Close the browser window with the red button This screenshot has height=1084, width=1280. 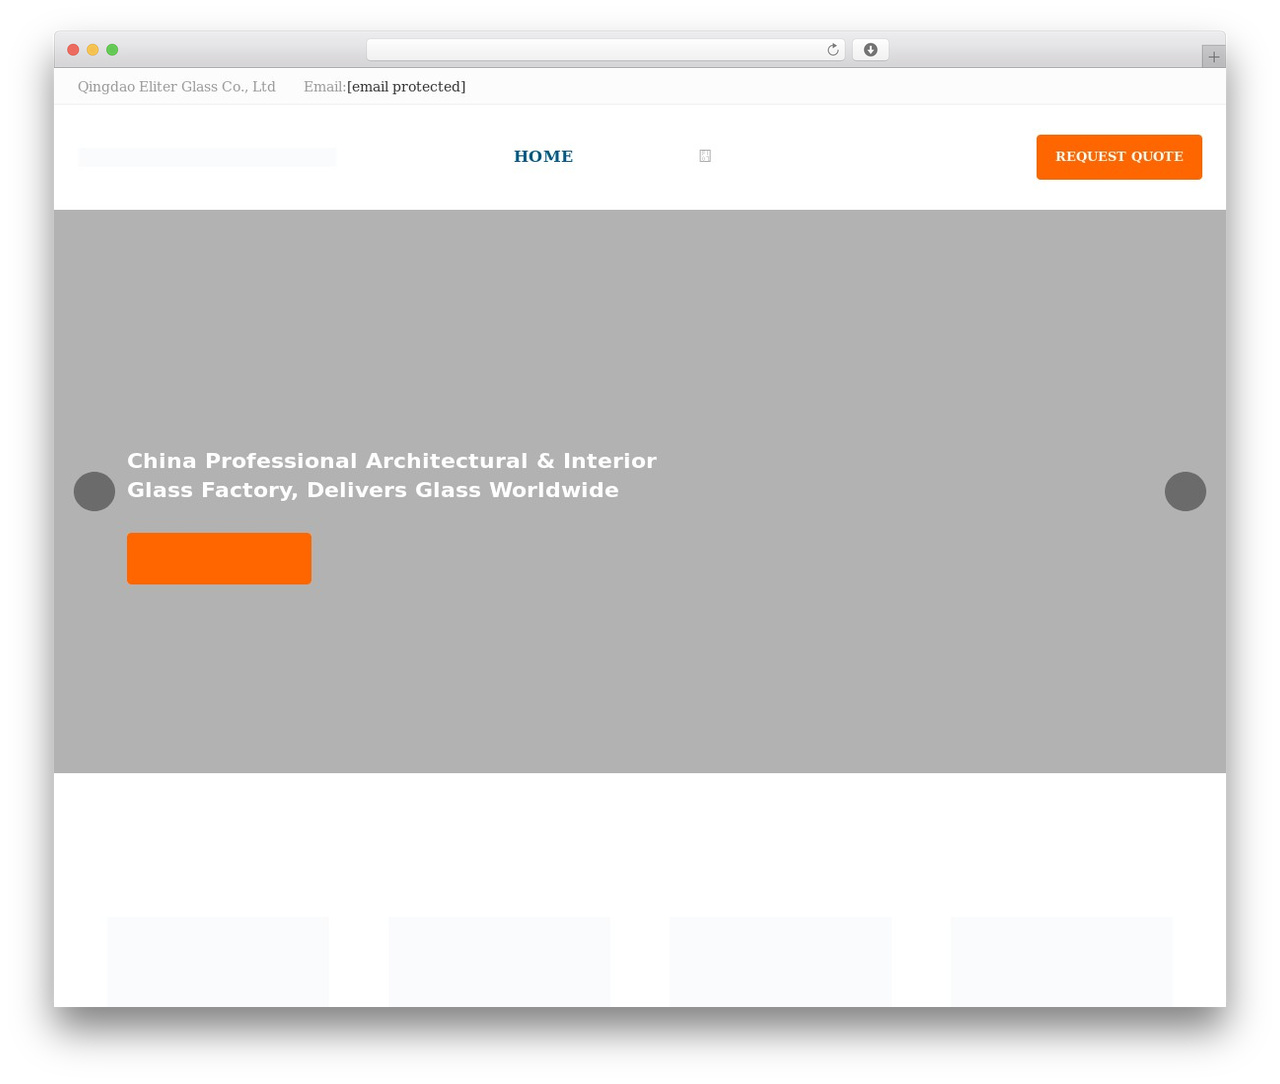pyautogui.click(x=73, y=50)
